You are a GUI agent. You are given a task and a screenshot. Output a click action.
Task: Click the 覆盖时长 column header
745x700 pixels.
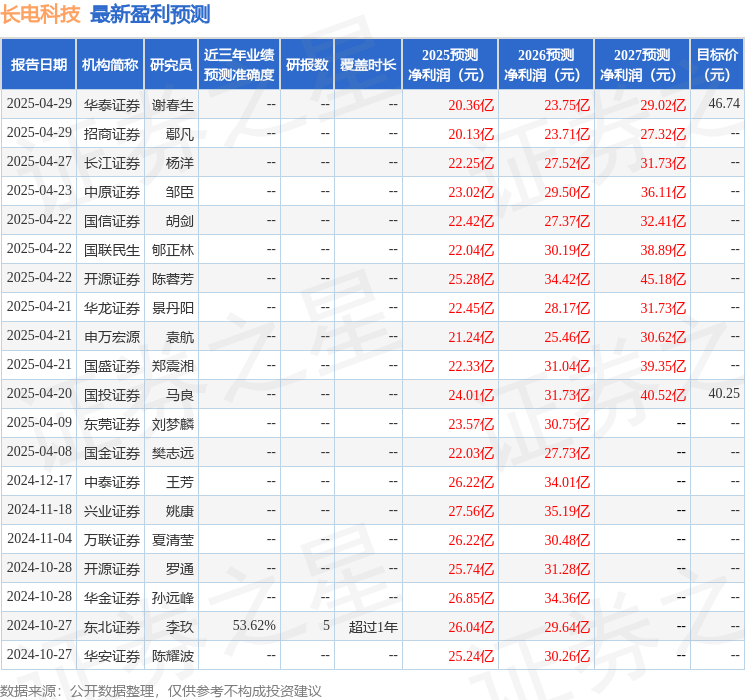pyautogui.click(x=368, y=64)
